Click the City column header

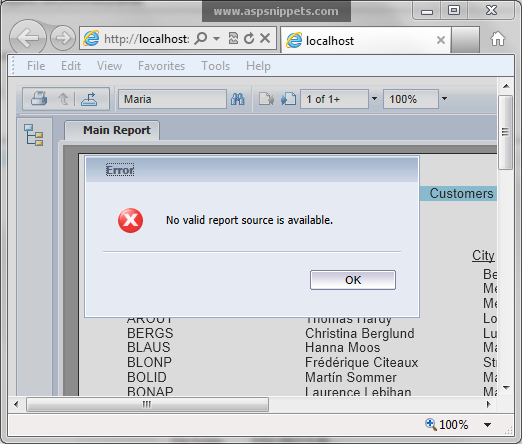483,256
